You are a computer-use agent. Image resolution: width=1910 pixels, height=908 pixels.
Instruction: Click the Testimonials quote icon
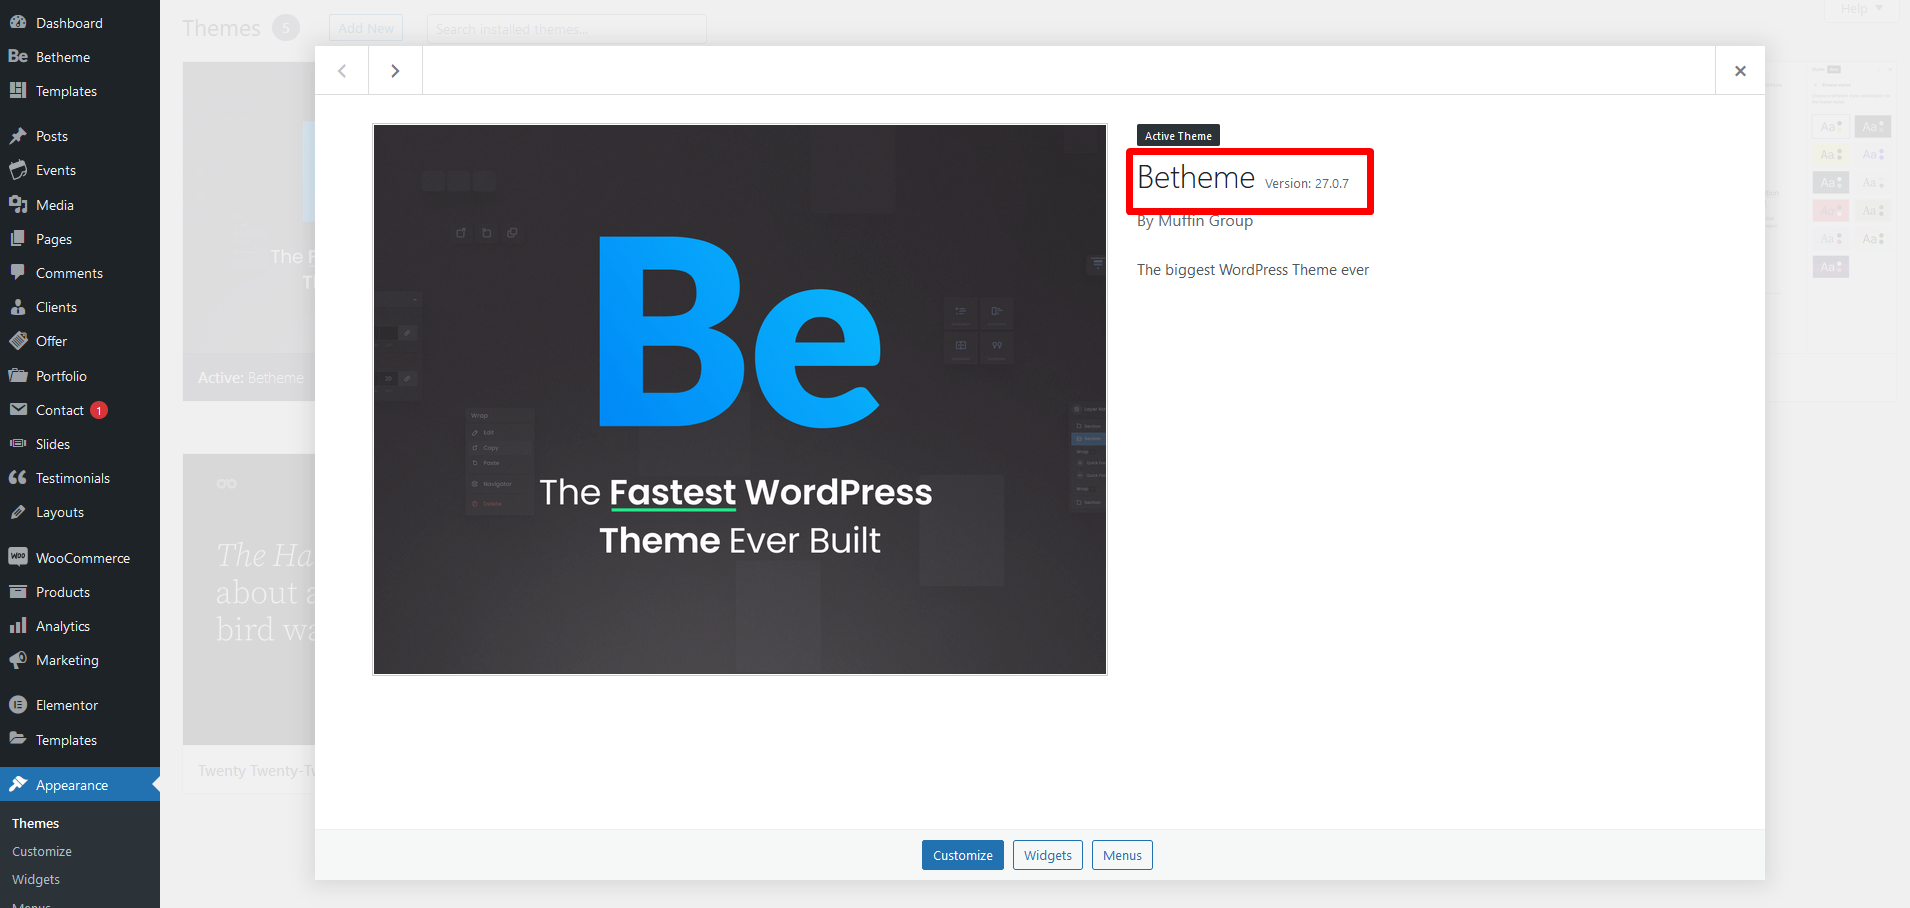(x=18, y=477)
